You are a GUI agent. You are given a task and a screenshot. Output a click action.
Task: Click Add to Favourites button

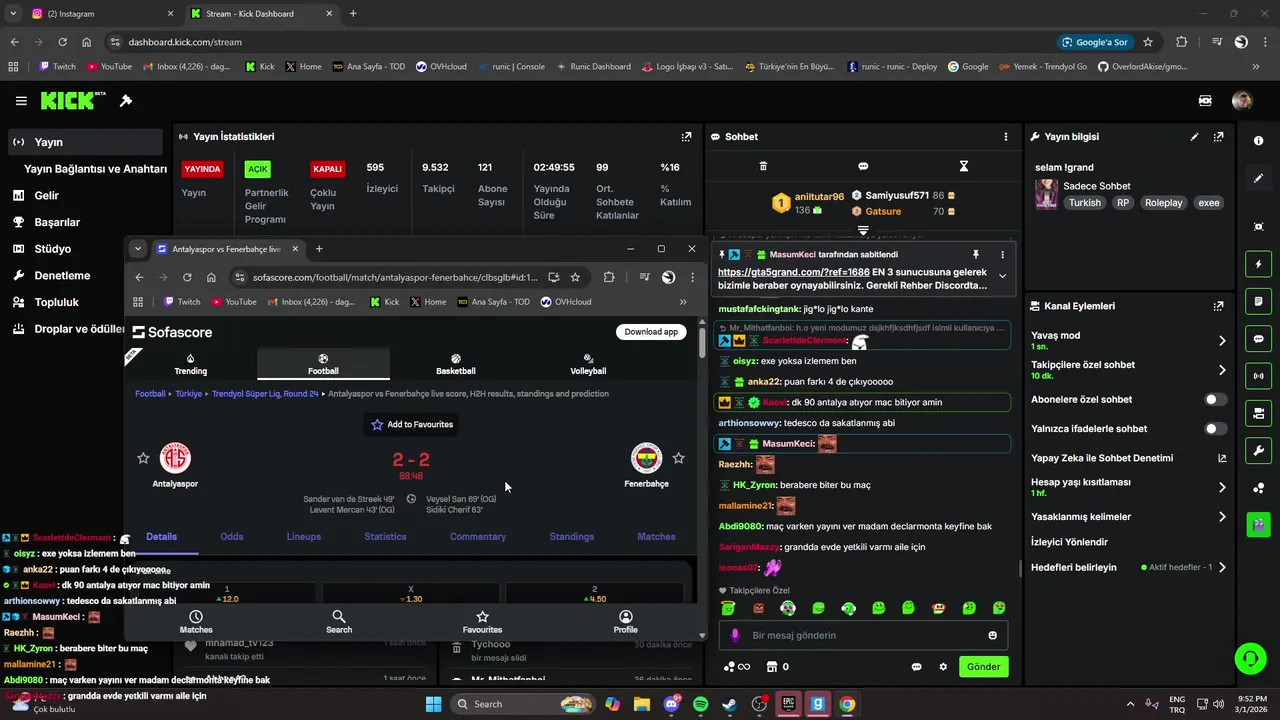point(412,425)
